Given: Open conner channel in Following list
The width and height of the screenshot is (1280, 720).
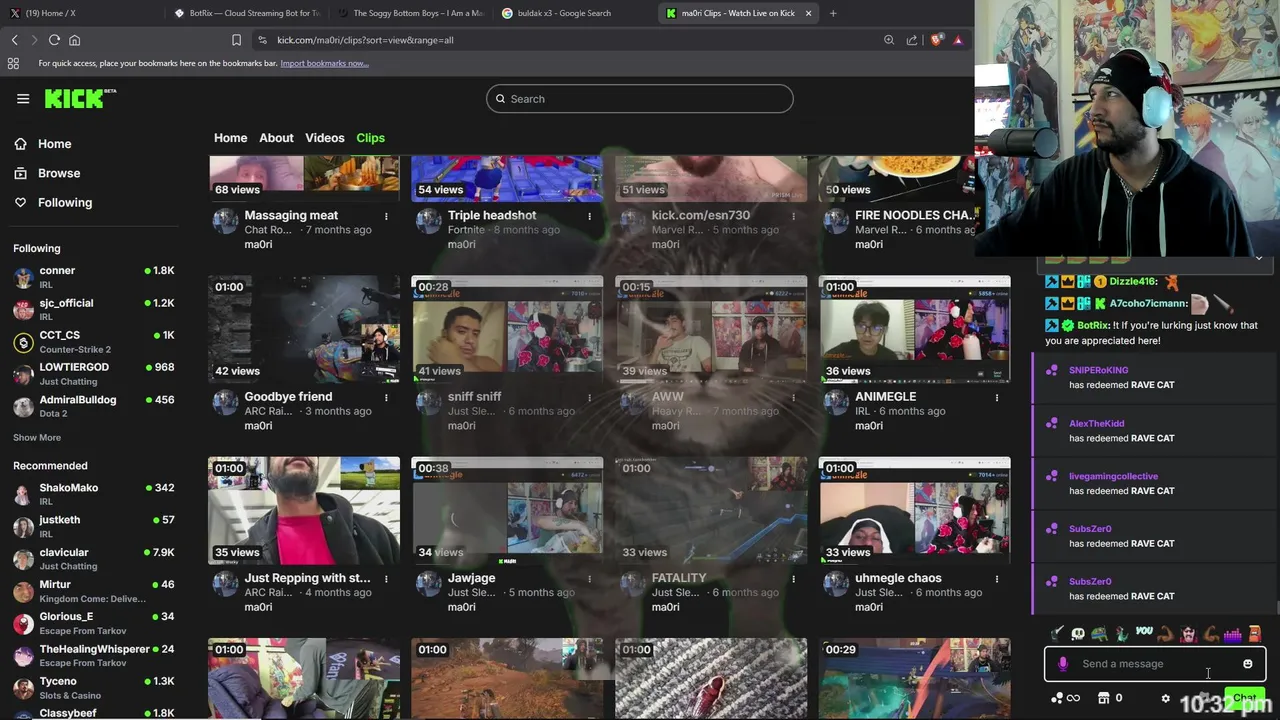Looking at the screenshot, I should (x=94, y=277).
